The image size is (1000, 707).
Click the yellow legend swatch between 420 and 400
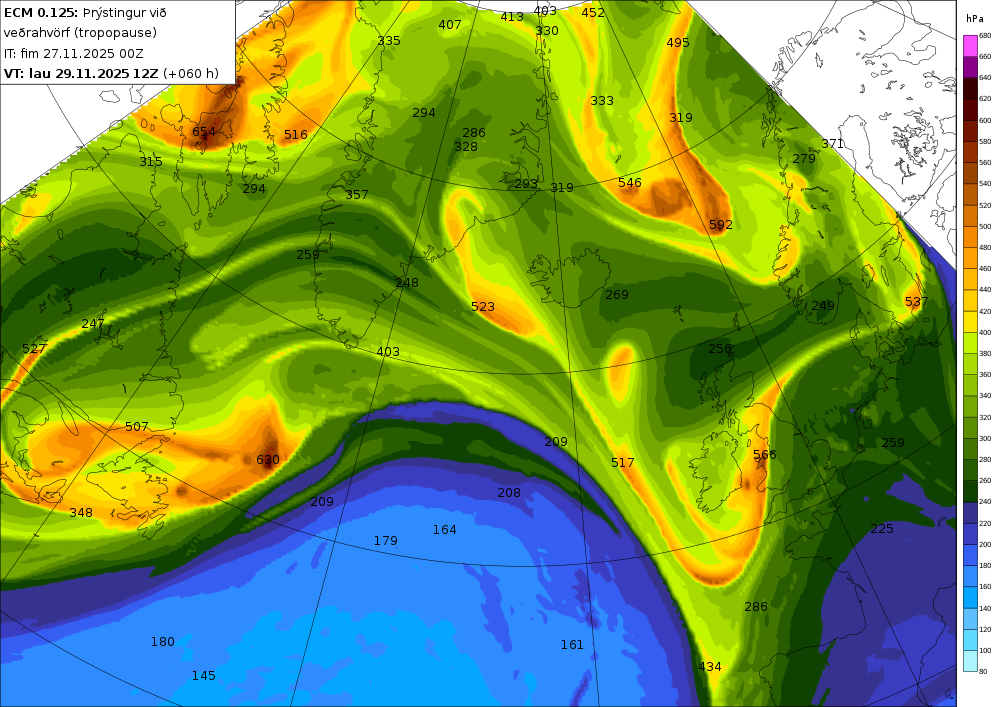970,322
